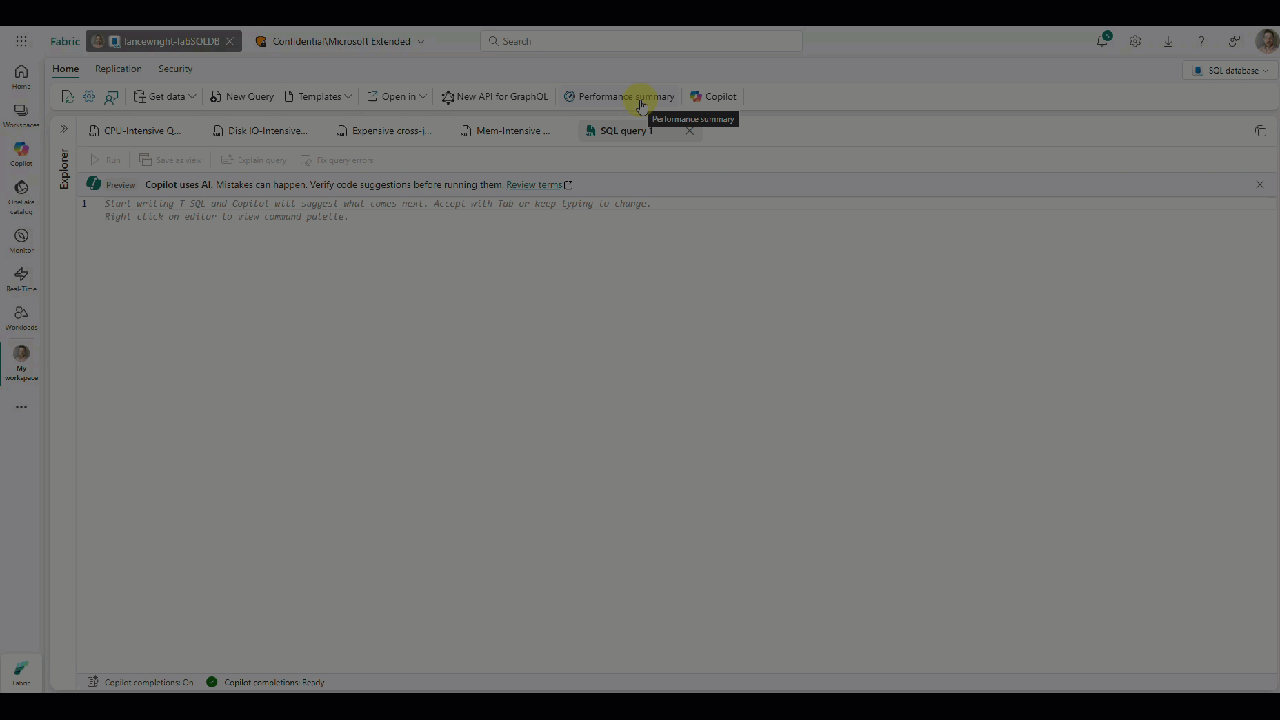The height and width of the screenshot is (720, 1280).
Task: Expand the Explorer pane chevron
Action: coord(64,129)
